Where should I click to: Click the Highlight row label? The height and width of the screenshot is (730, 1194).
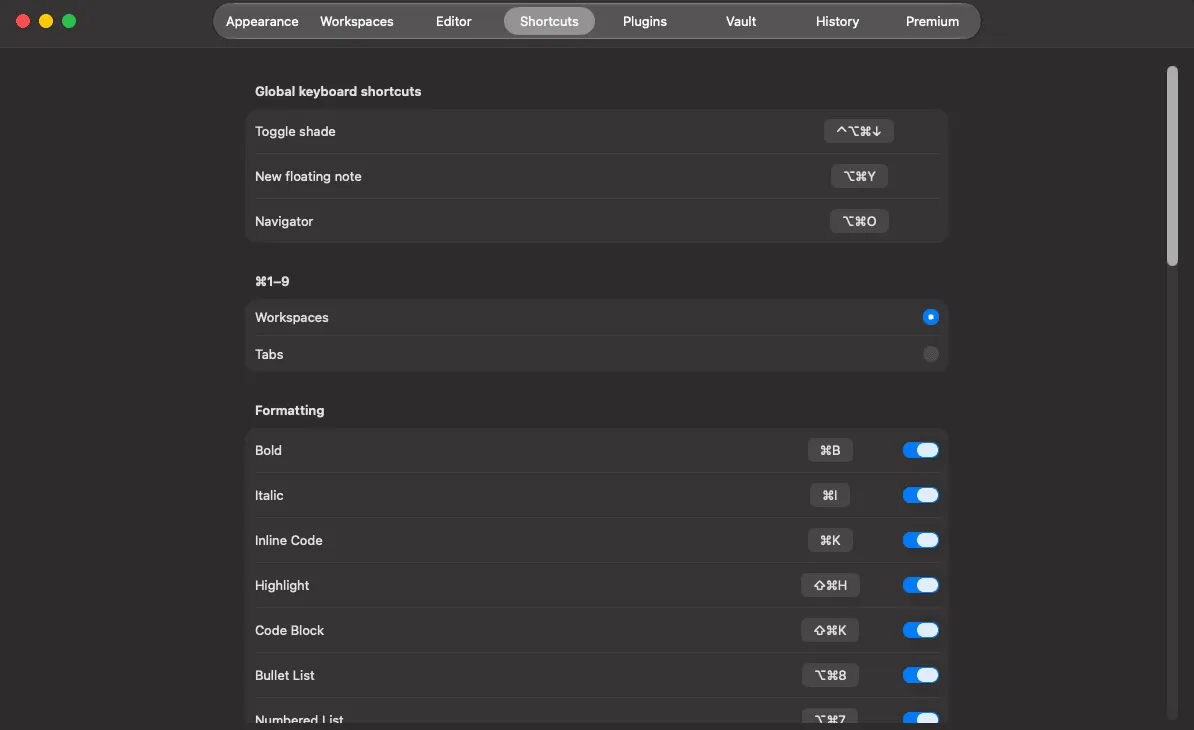tap(282, 585)
